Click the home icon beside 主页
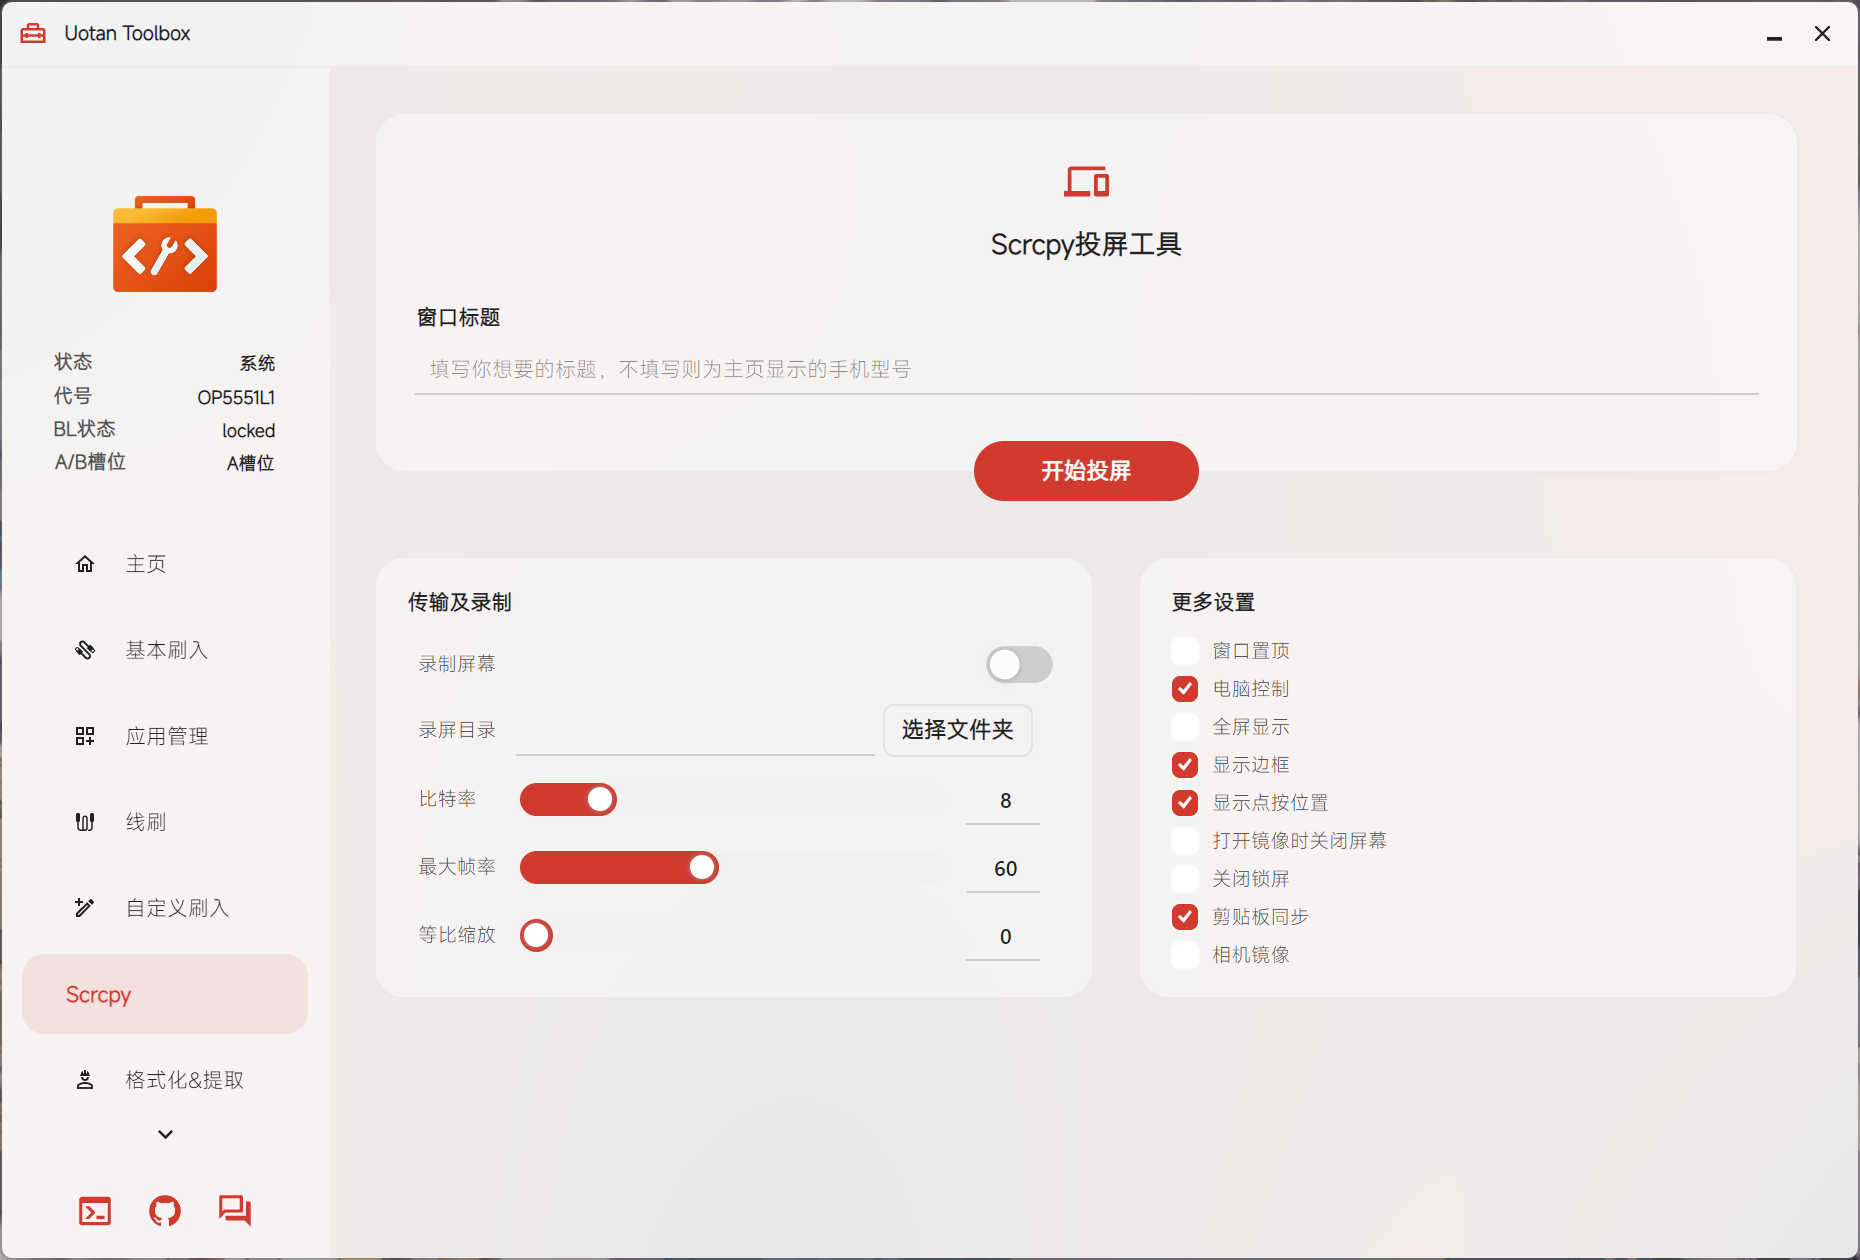 [x=85, y=564]
